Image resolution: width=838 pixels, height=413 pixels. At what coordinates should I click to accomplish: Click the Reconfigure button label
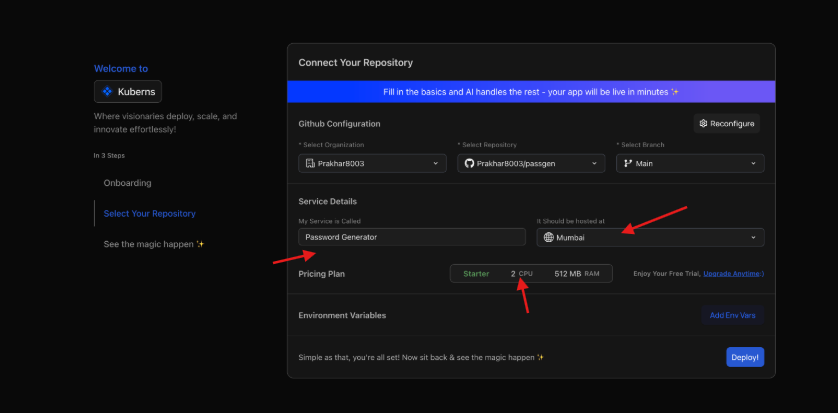click(732, 123)
